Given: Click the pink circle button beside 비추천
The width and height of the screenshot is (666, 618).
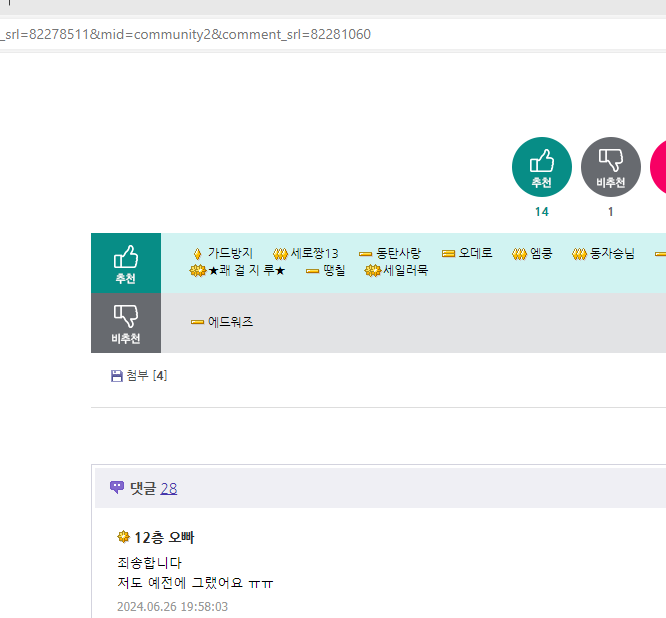Looking at the screenshot, I should [658, 167].
